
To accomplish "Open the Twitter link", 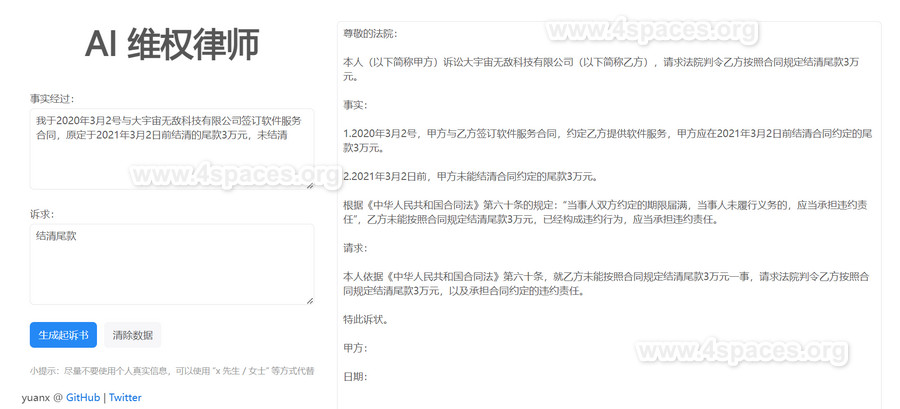I will [125, 397].
